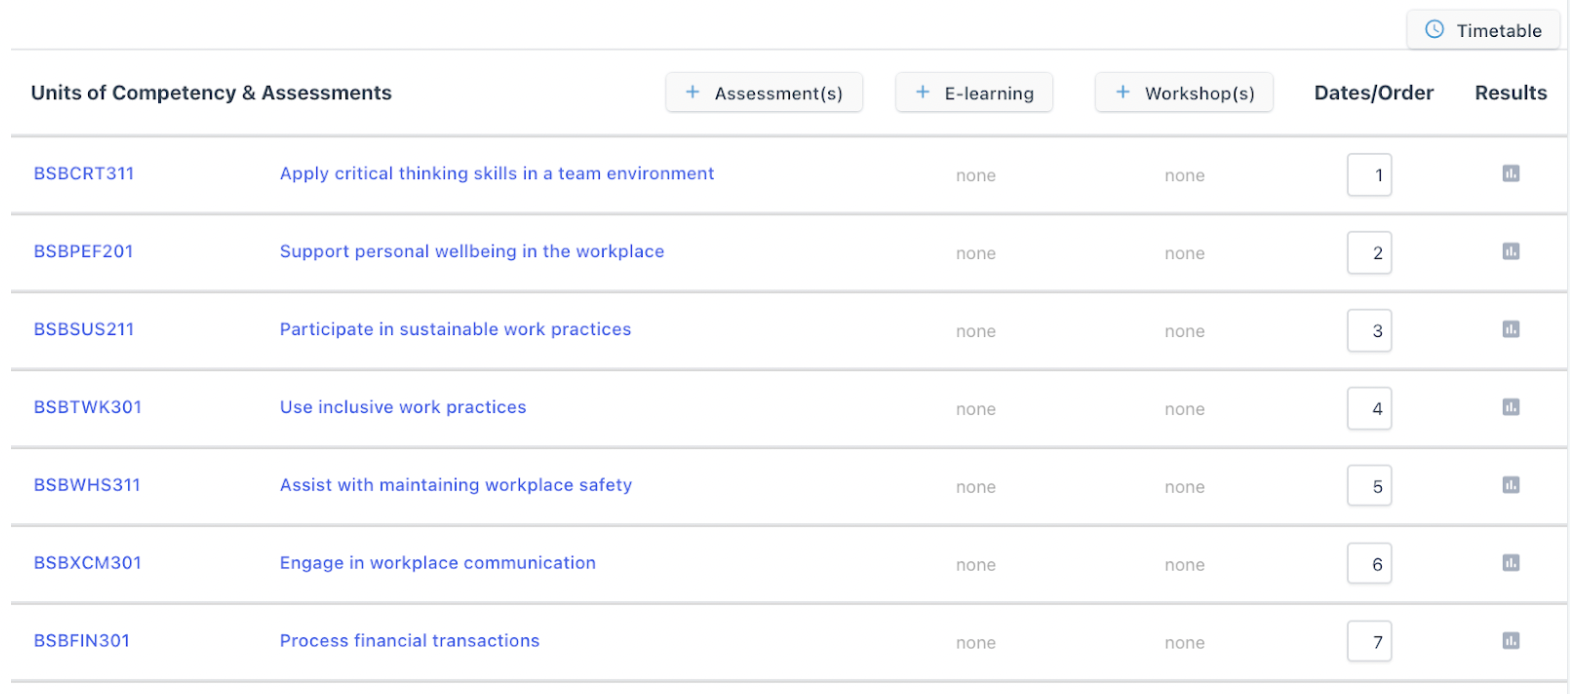Open results icon for BSBFIN301 row
This screenshot has width=1570, height=694.
tap(1510, 641)
